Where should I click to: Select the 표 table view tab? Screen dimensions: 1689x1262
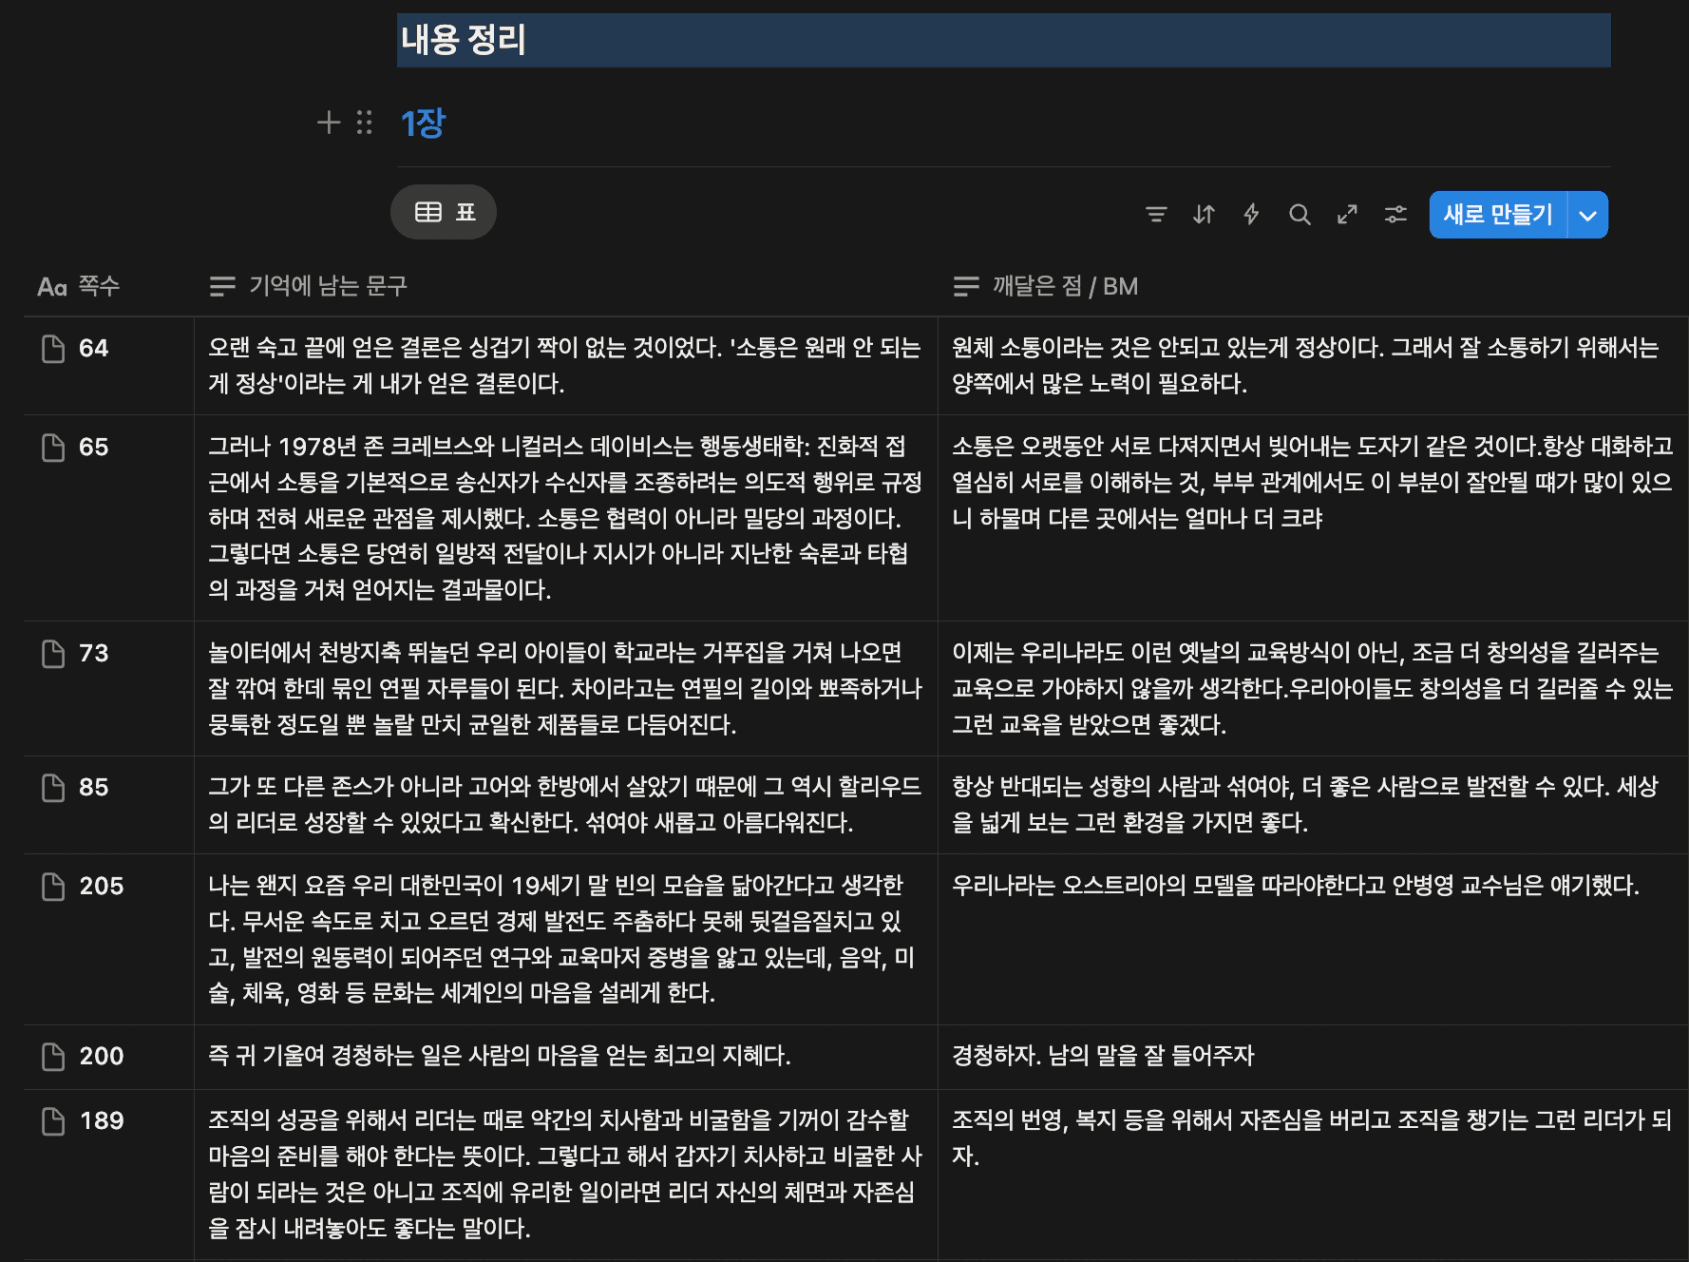[x=444, y=212]
